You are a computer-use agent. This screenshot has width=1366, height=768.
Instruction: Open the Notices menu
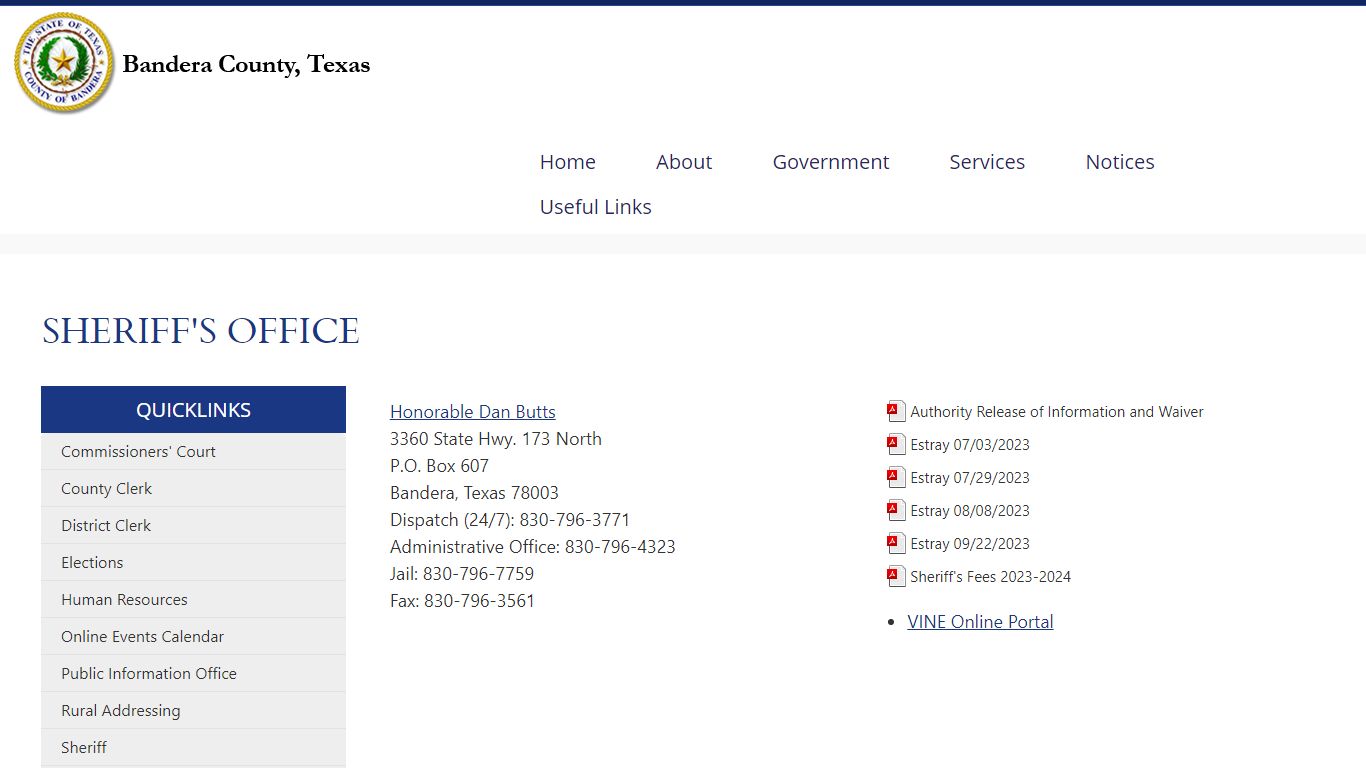tap(1120, 162)
